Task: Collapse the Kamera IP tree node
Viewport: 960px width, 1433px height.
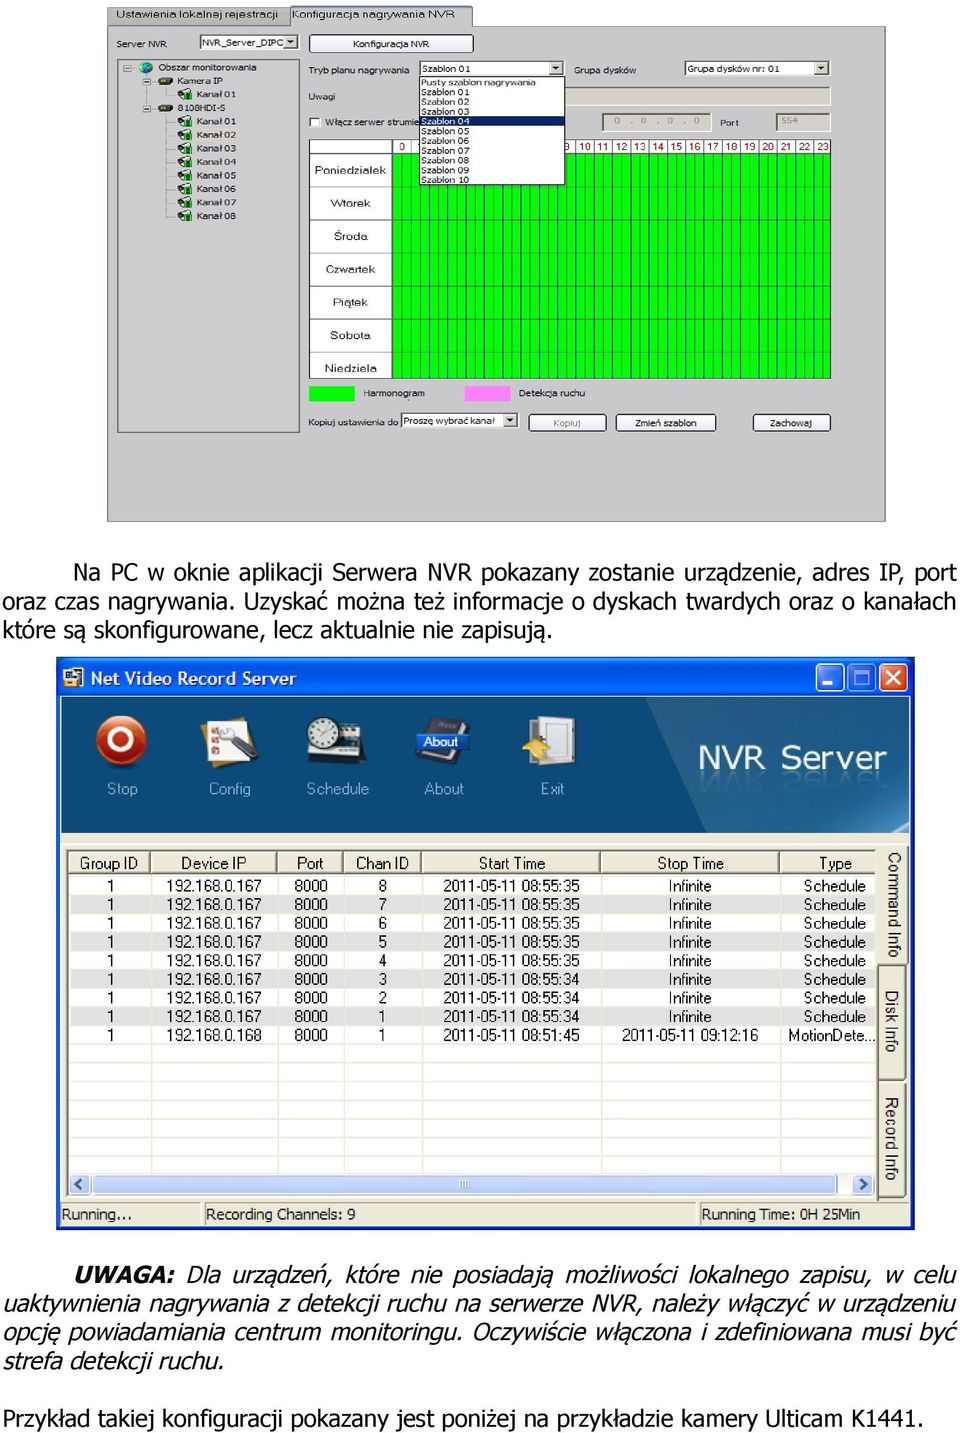Action: pos(146,81)
